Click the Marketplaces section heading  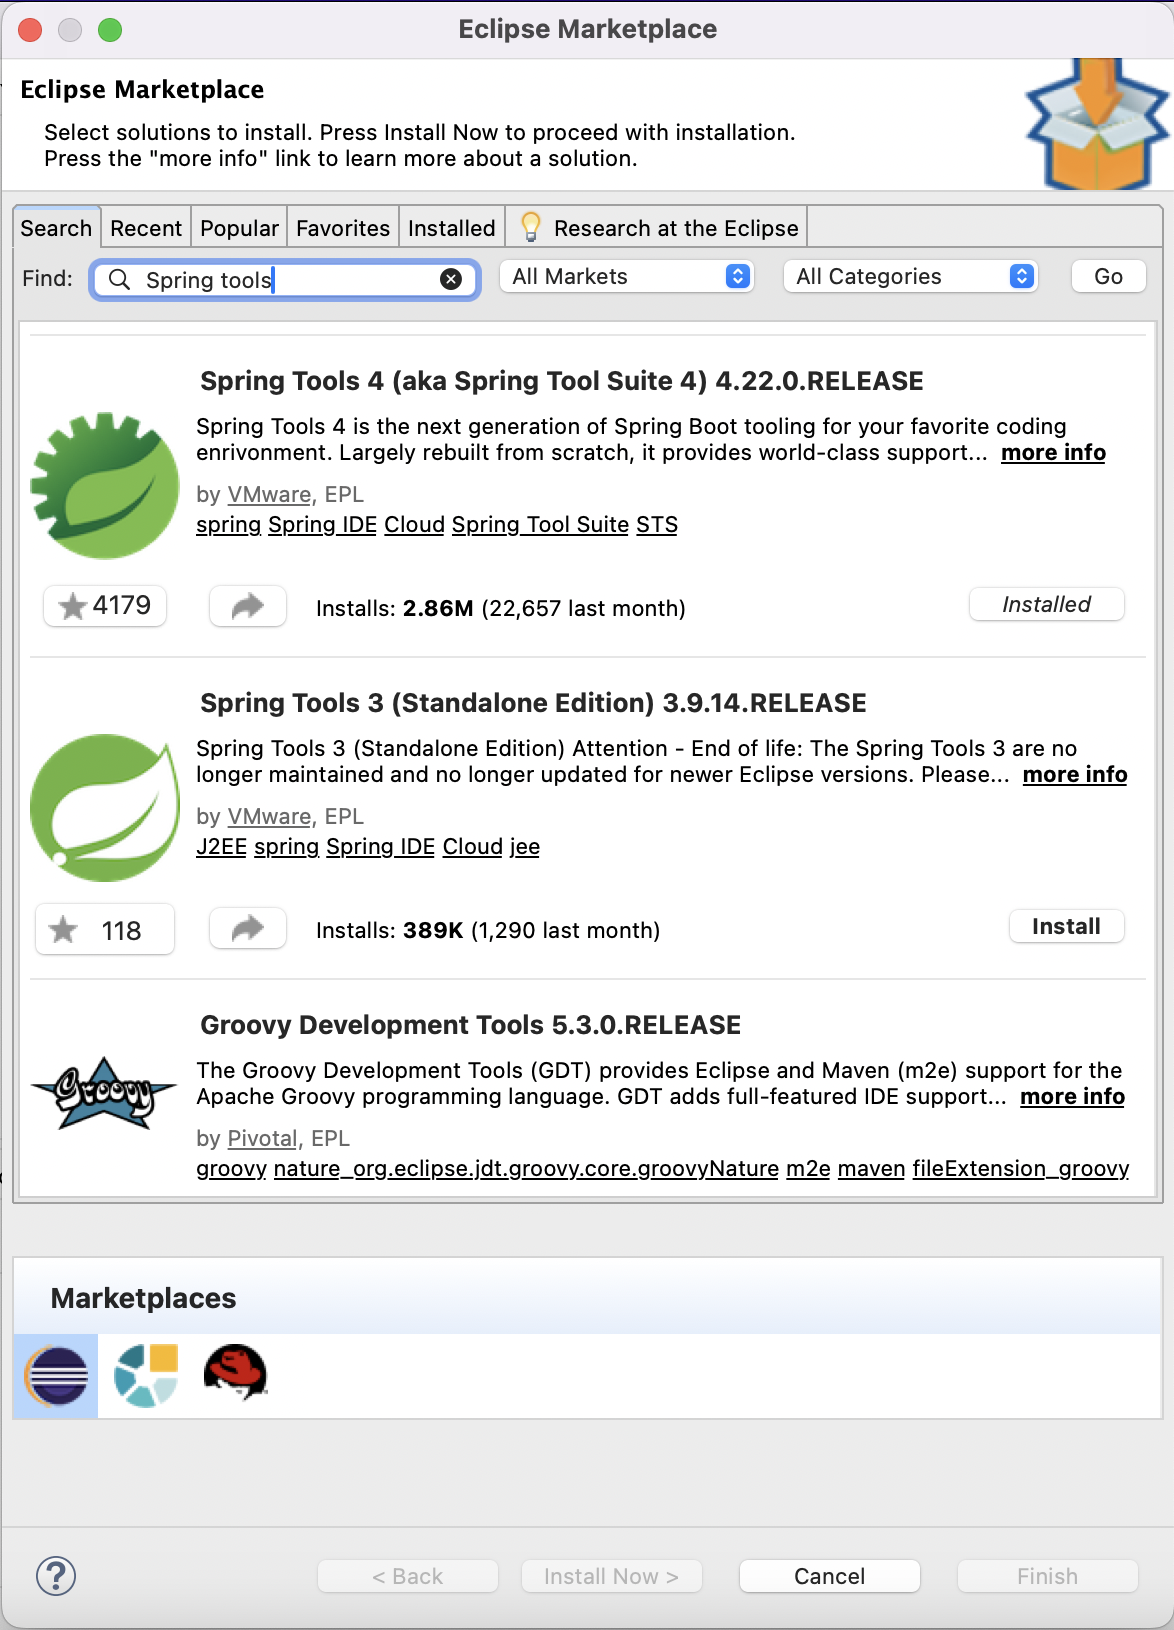pos(144,1298)
